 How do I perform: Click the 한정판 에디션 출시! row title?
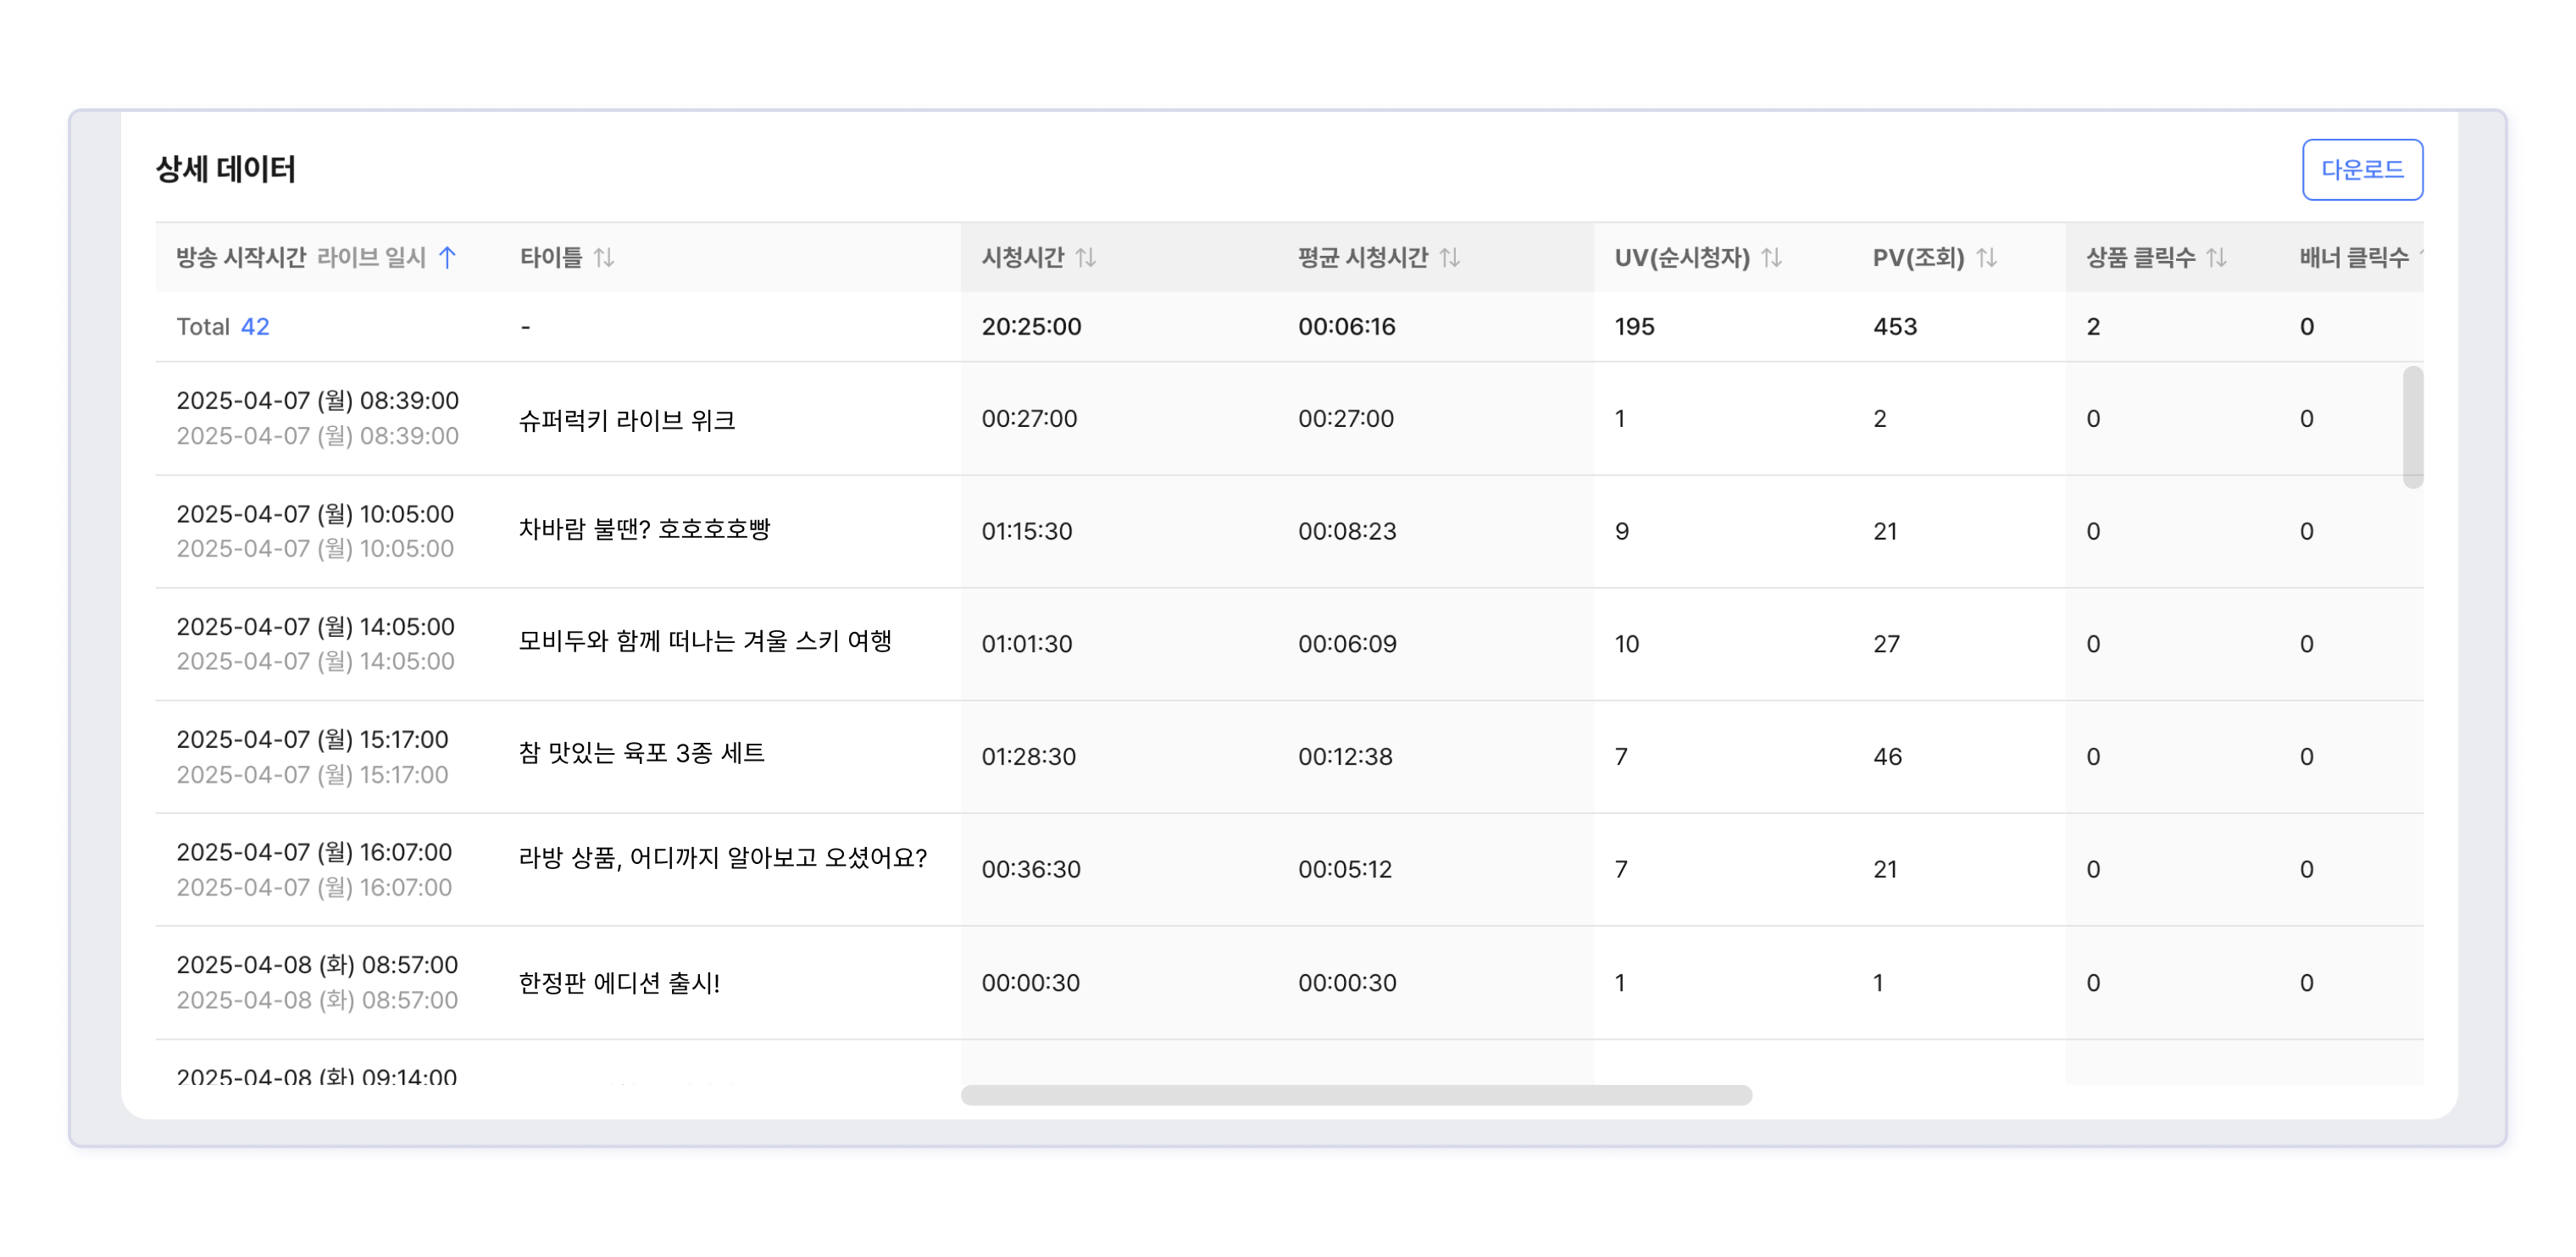(x=619, y=983)
